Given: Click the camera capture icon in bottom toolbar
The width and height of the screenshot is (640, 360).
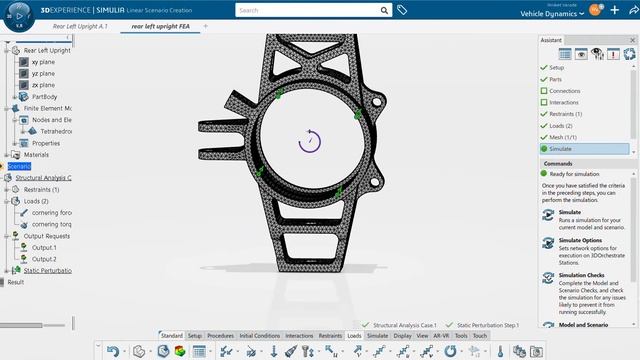Looking at the screenshot, I should click(536, 351).
